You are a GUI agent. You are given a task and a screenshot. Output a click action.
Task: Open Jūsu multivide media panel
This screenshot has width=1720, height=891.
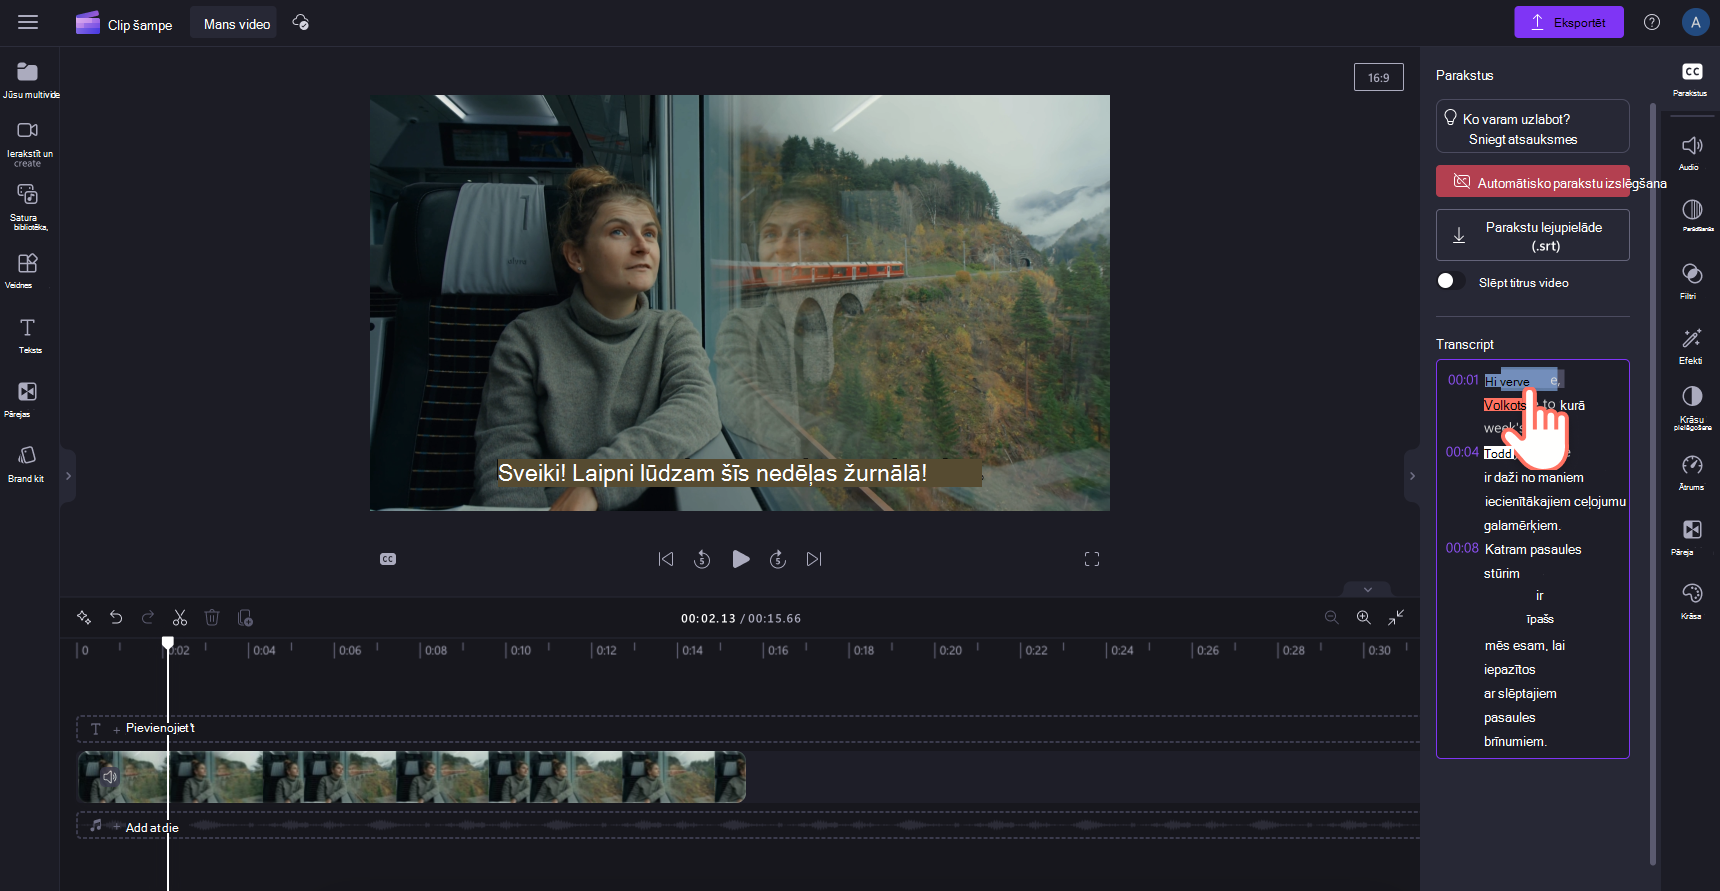pos(28,80)
